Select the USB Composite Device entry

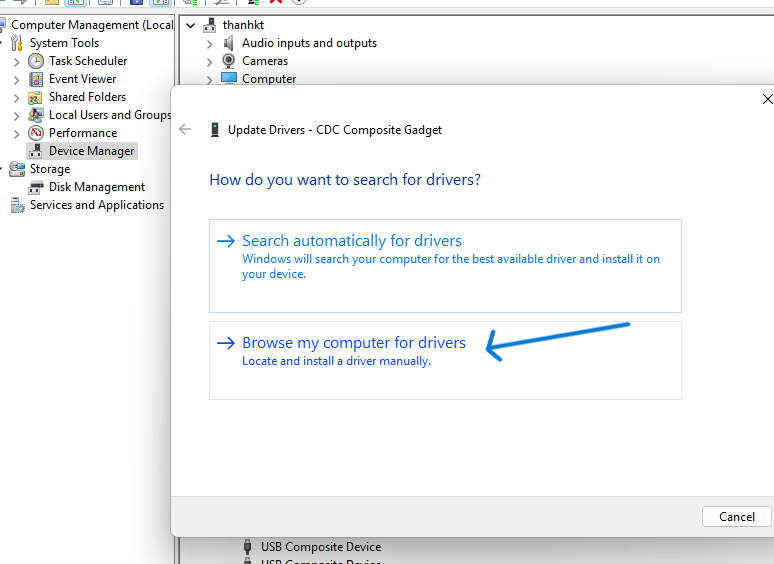coord(320,547)
